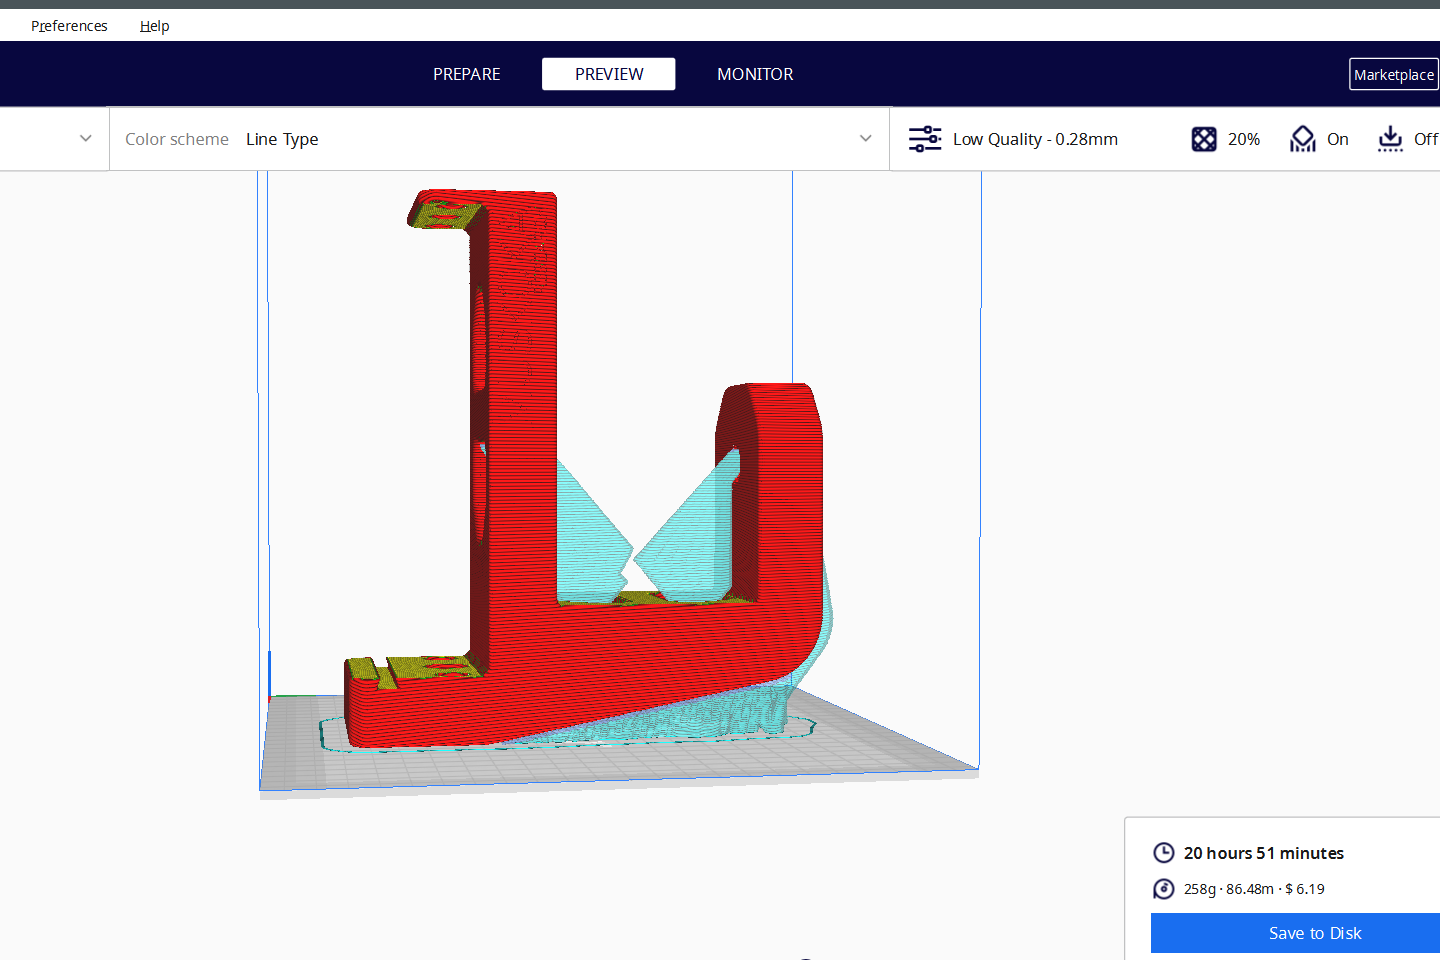Select the PREVIEW stage tab
This screenshot has width=1440, height=960.
(x=609, y=74)
